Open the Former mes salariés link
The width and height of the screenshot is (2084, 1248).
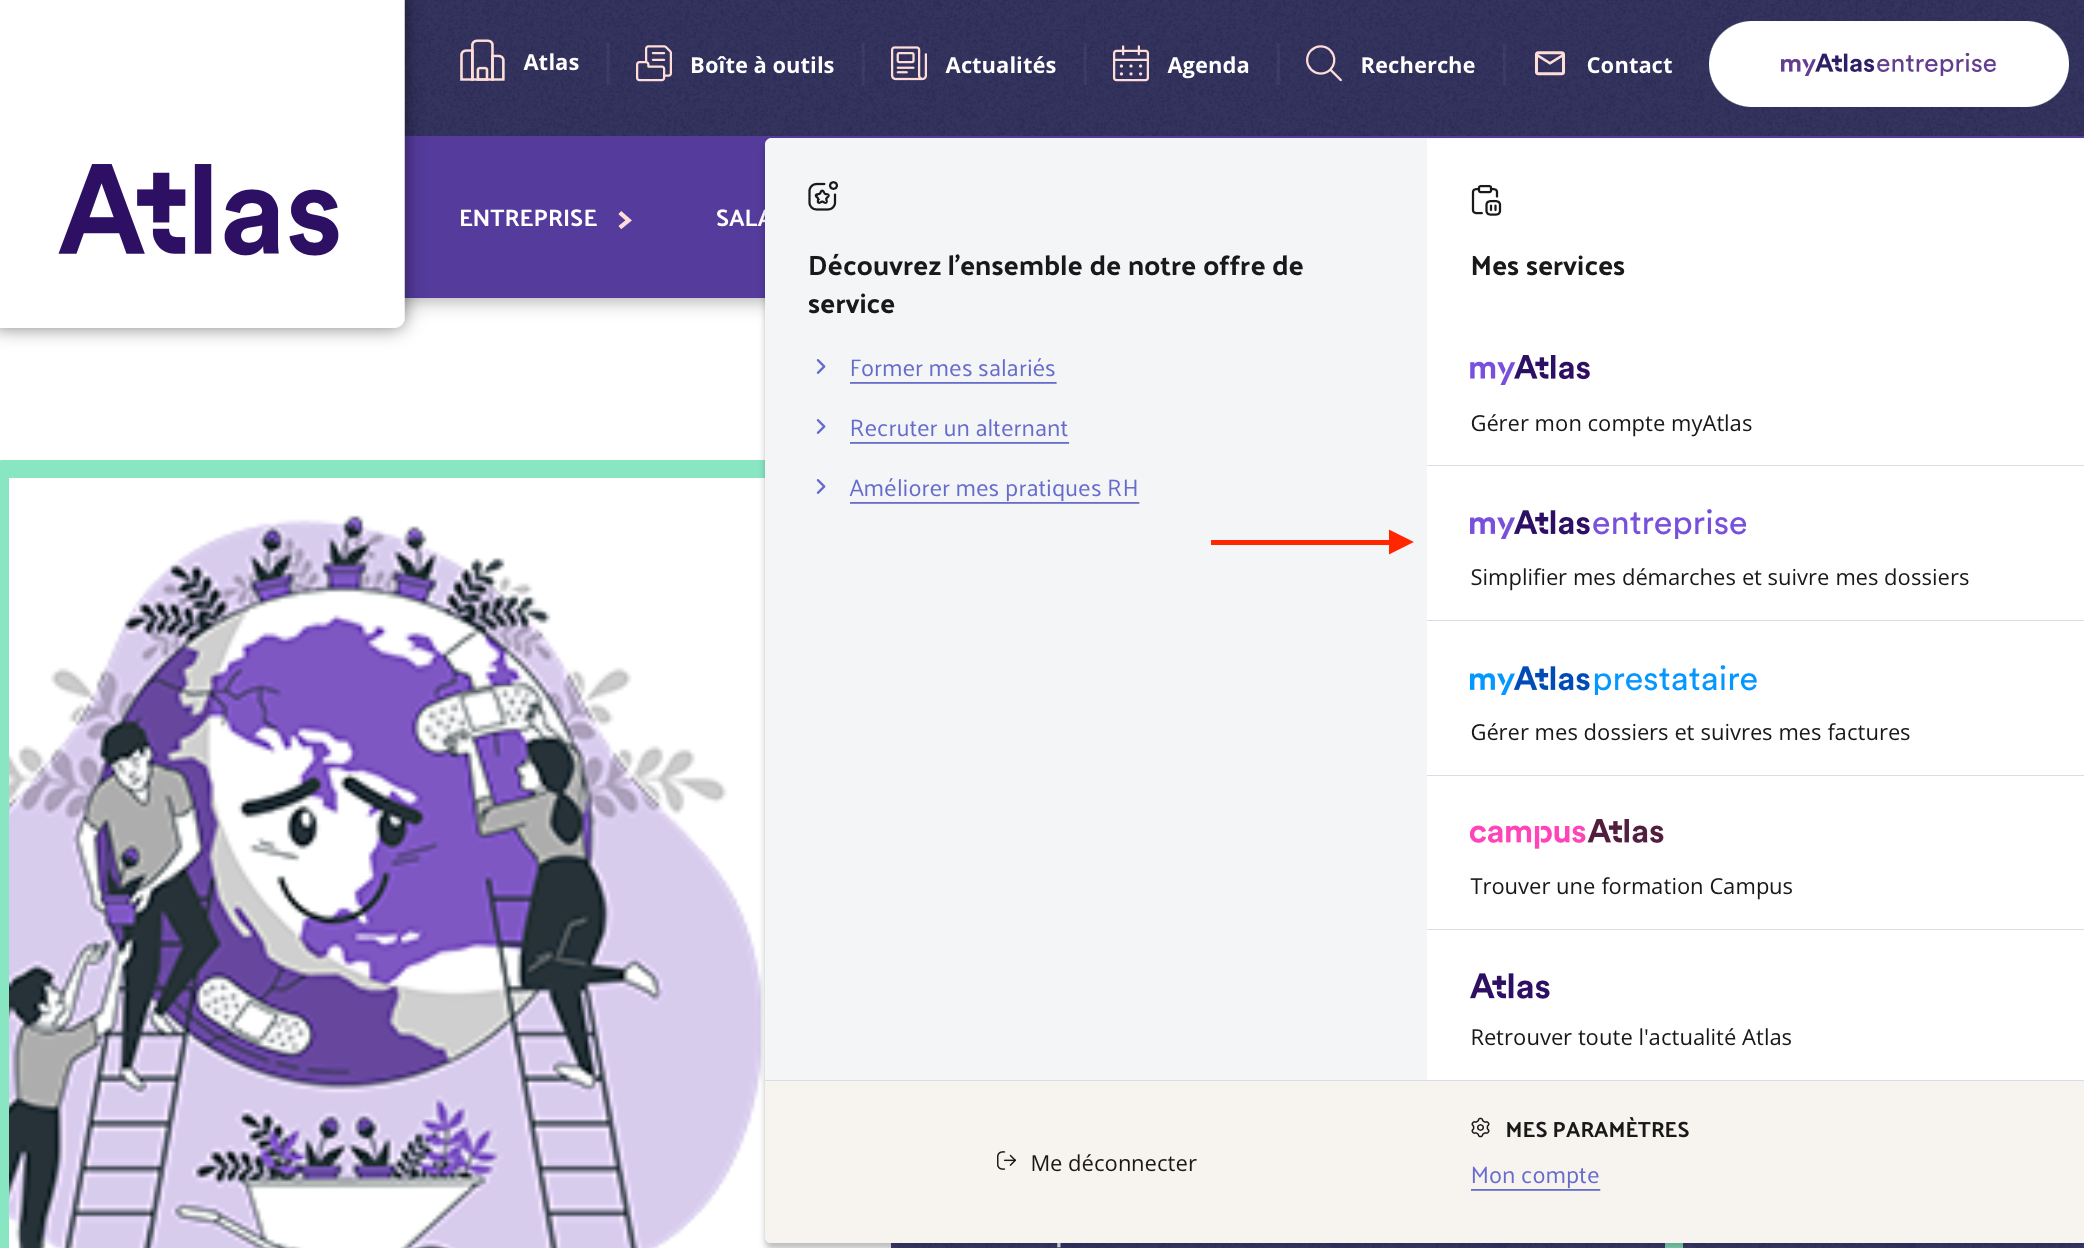(x=952, y=368)
